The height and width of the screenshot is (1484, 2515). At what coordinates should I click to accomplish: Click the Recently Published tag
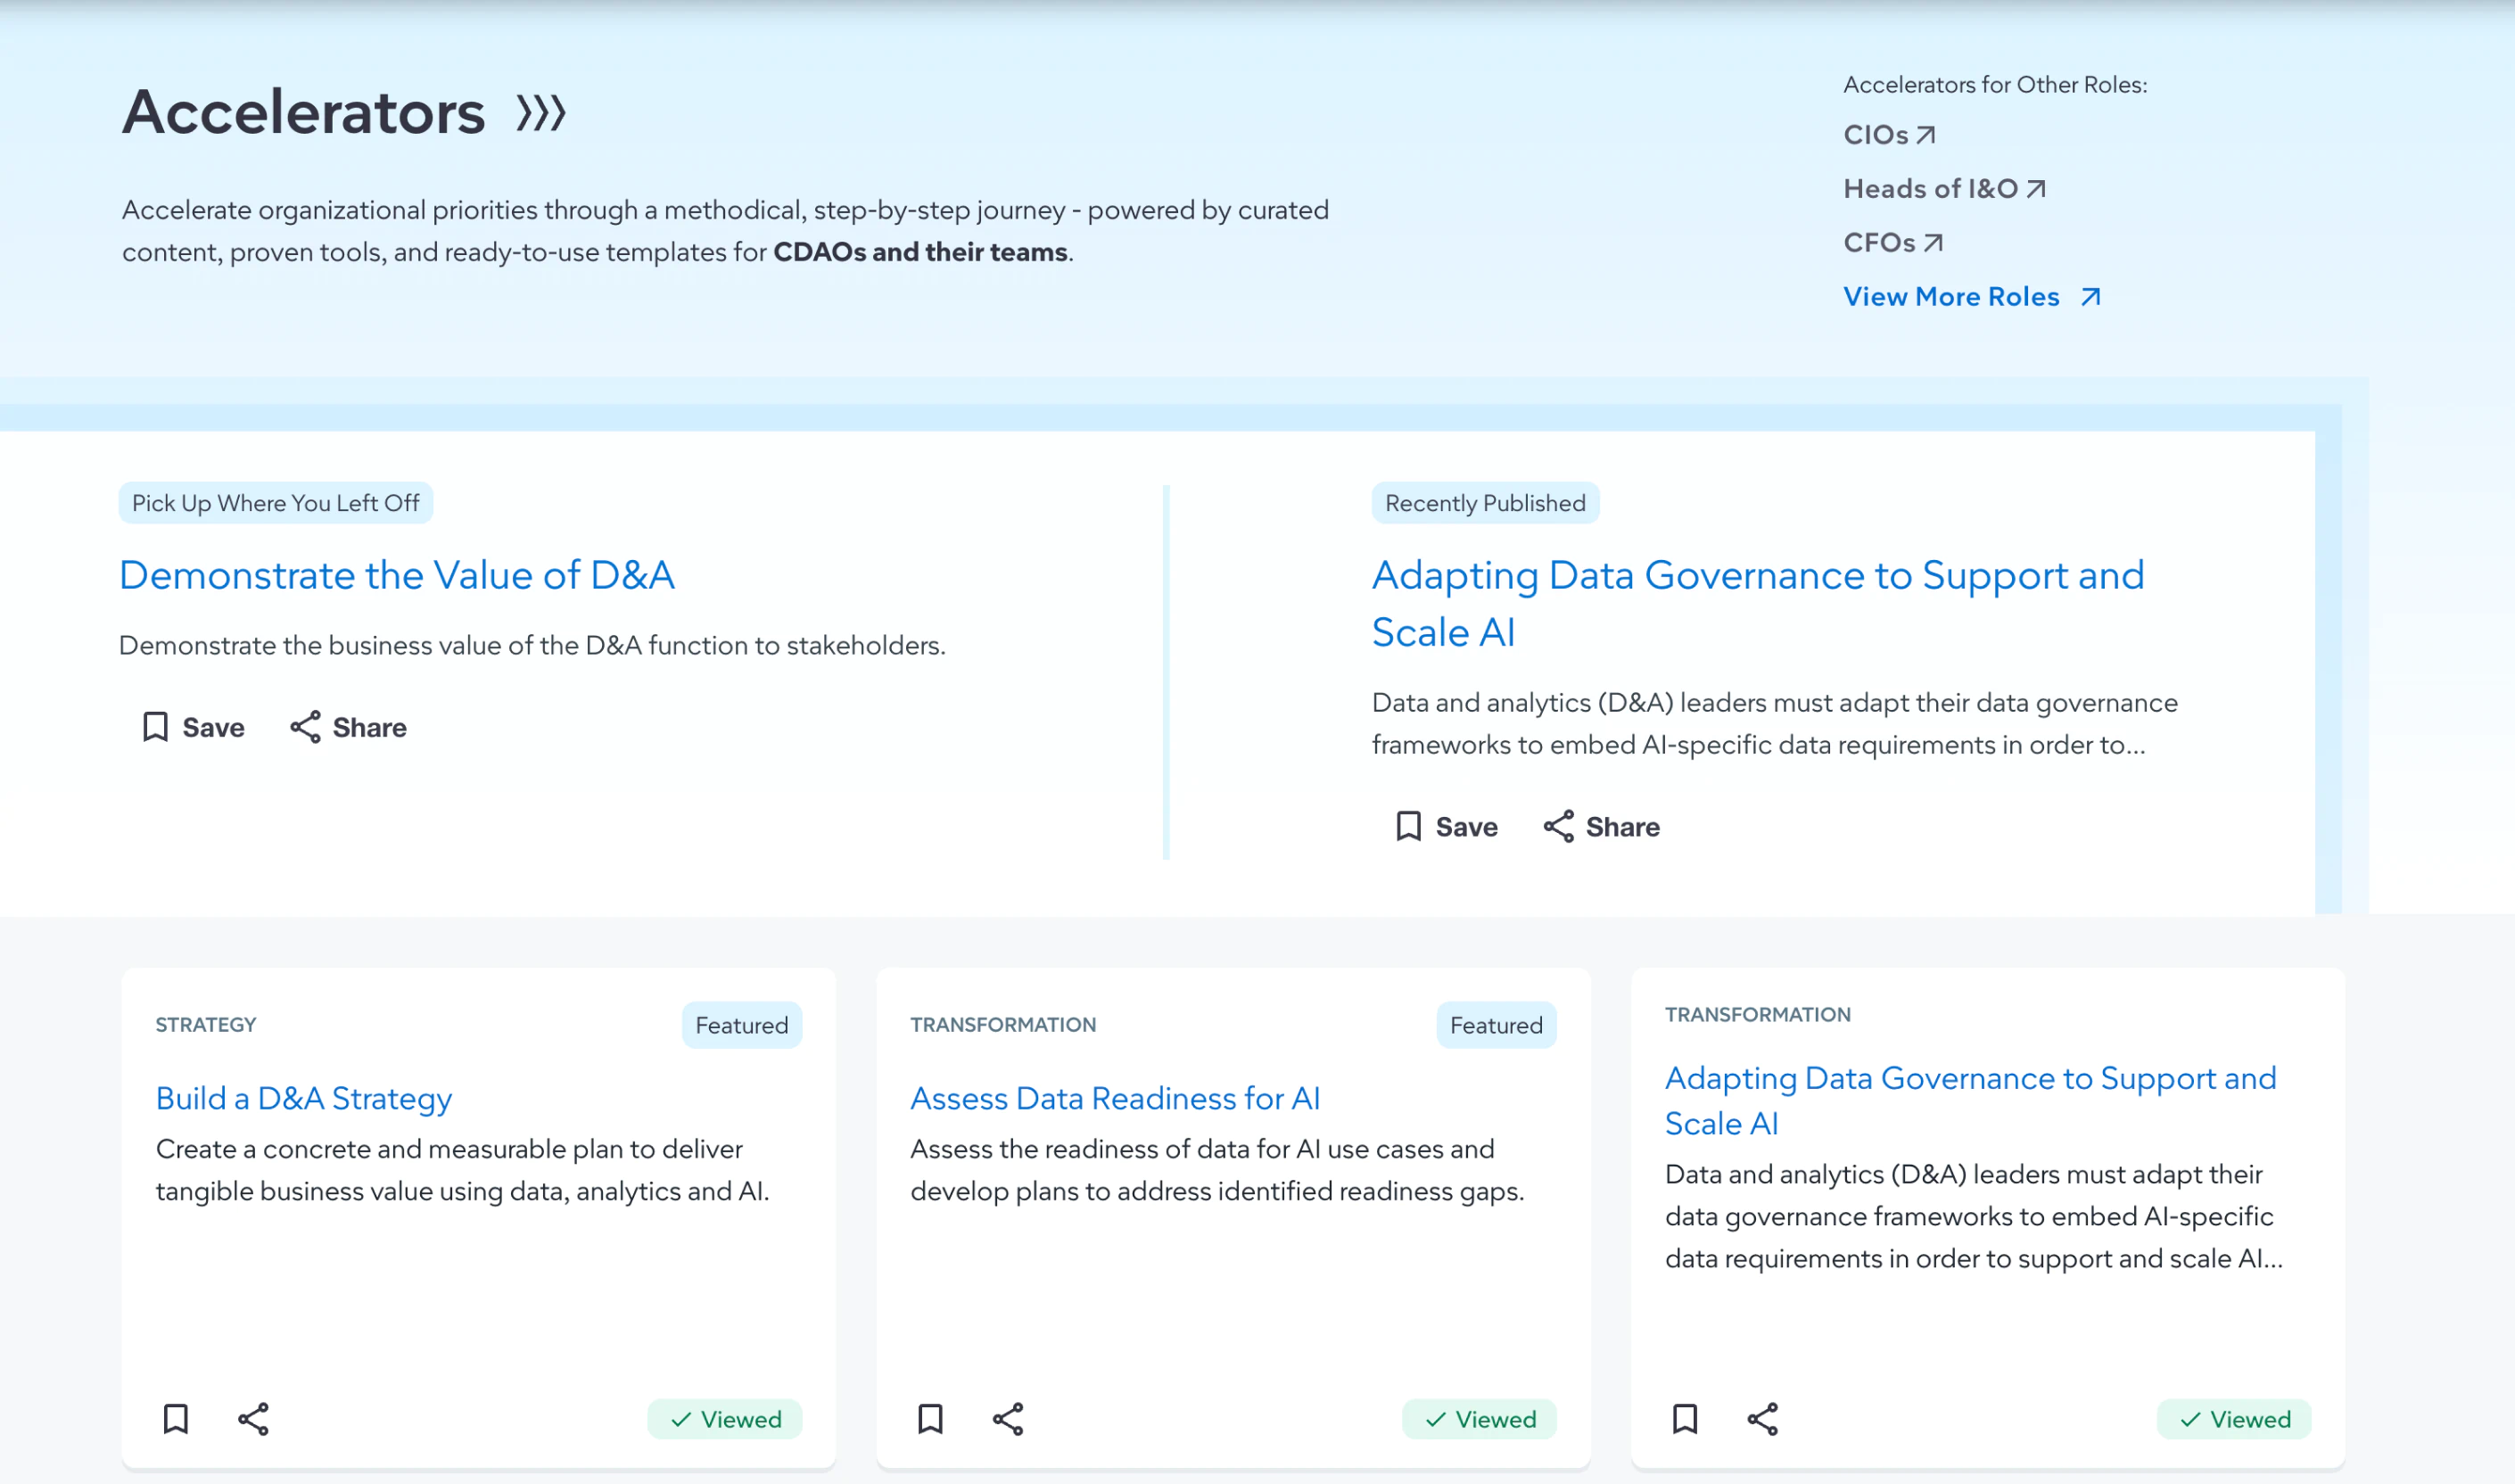(1485, 503)
